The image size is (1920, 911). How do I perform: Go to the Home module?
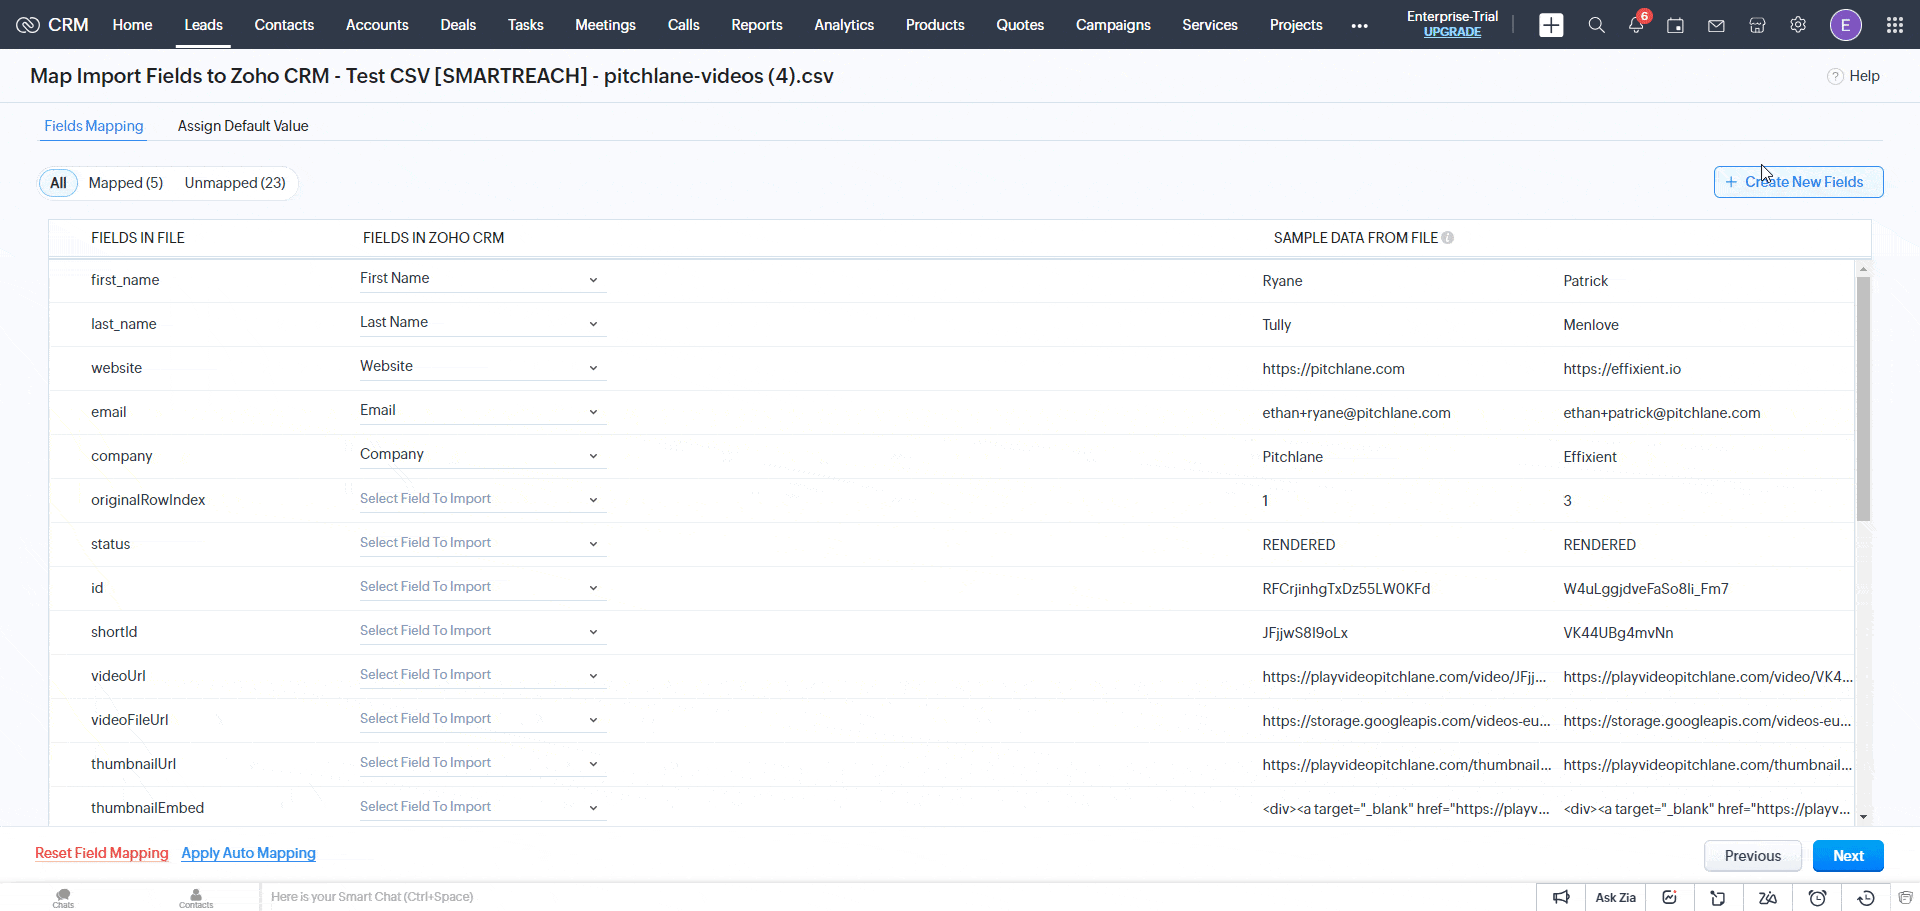pos(132,25)
